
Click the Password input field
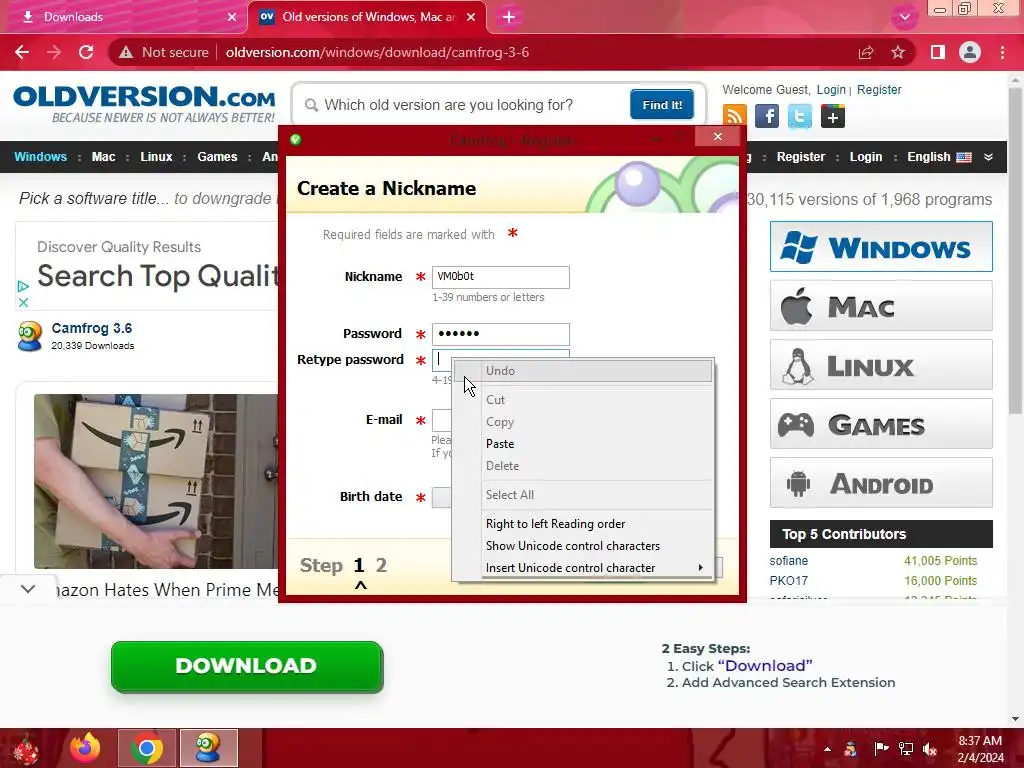coord(500,334)
